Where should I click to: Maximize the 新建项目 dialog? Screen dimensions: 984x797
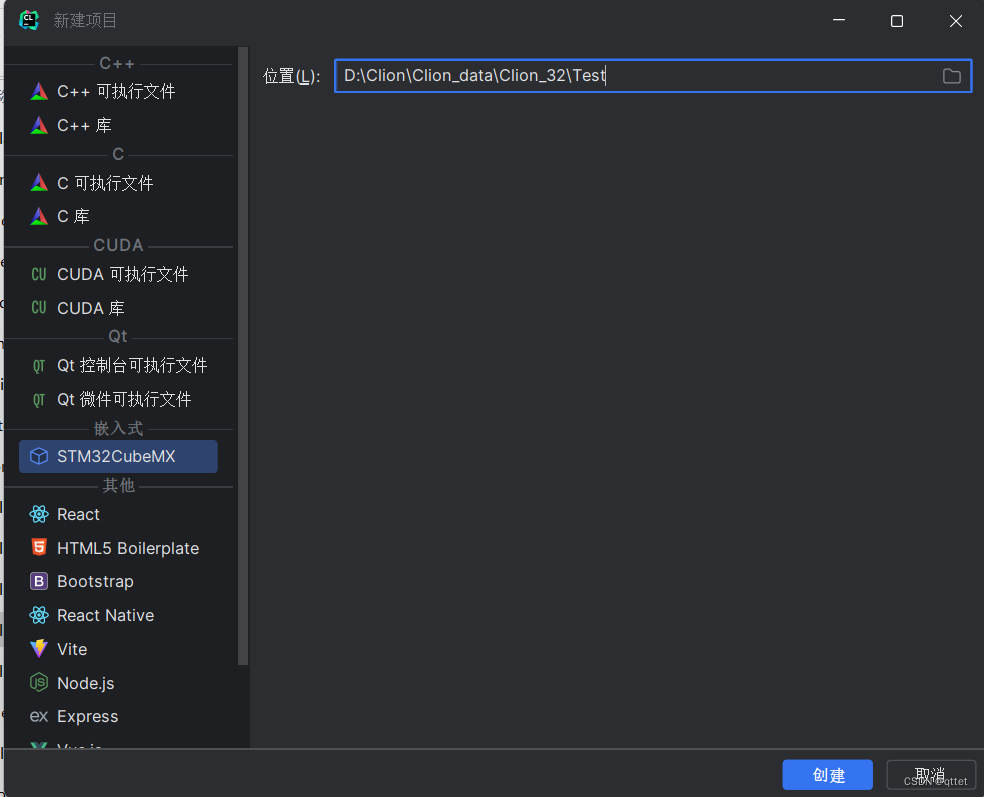point(897,21)
